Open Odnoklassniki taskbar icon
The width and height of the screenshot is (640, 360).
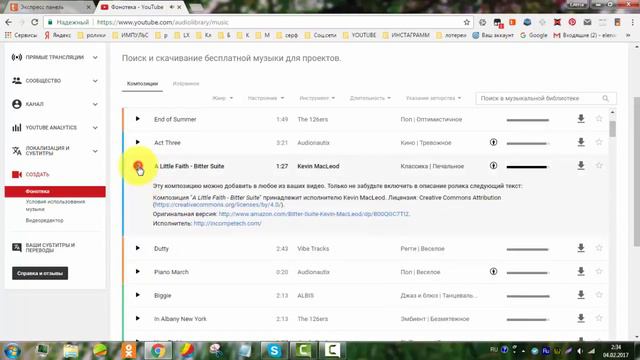pos(129,350)
